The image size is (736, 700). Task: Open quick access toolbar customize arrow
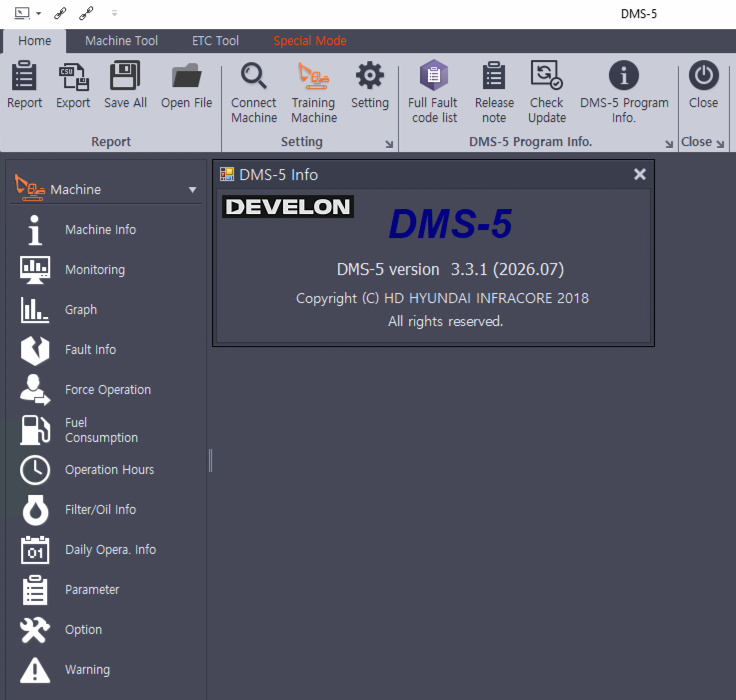click(x=115, y=13)
